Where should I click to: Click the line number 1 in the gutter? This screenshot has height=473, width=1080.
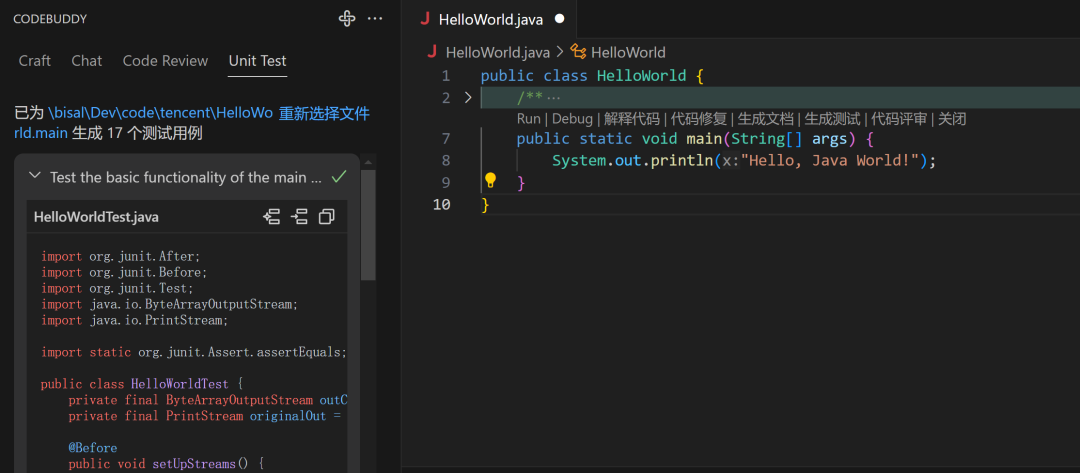pyautogui.click(x=446, y=75)
